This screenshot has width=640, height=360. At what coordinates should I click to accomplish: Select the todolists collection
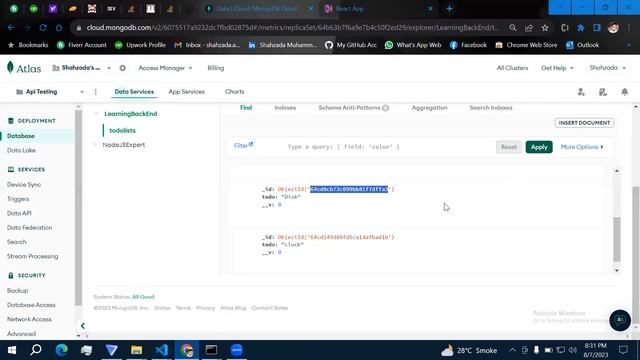tap(122, 131)
